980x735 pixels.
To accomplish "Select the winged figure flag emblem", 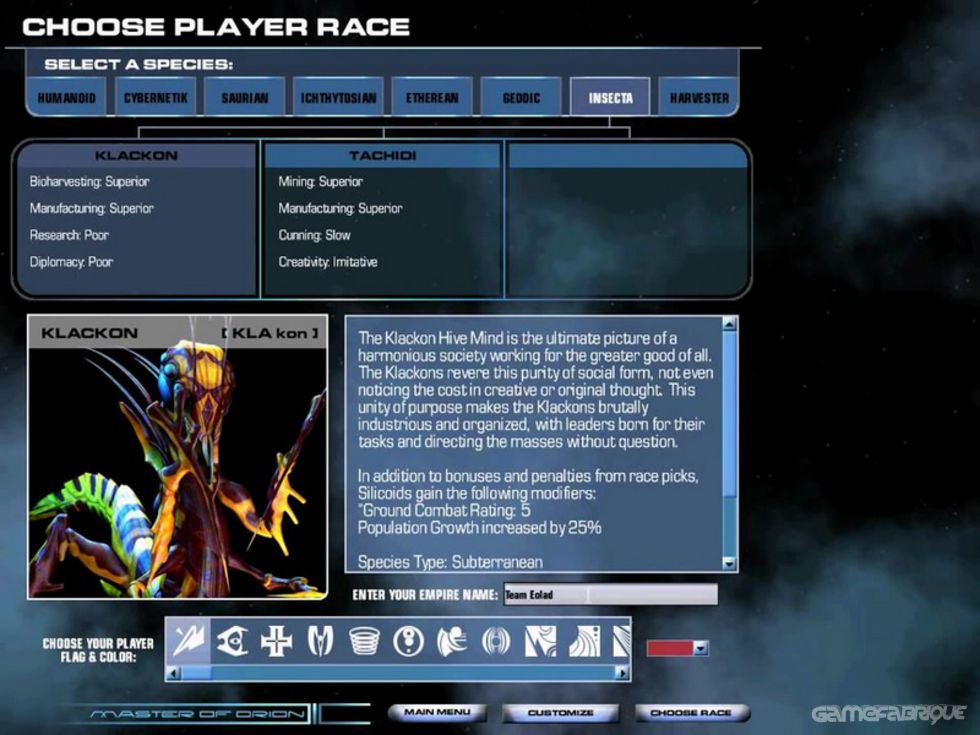I will pyautogui.click(x=452, y=641).
